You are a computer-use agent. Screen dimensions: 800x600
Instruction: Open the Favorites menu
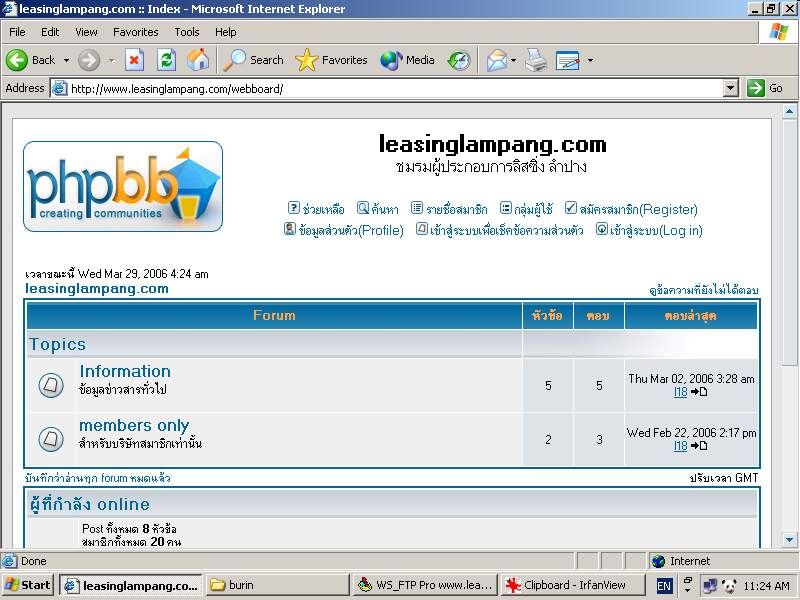click(x=135, y=32)
